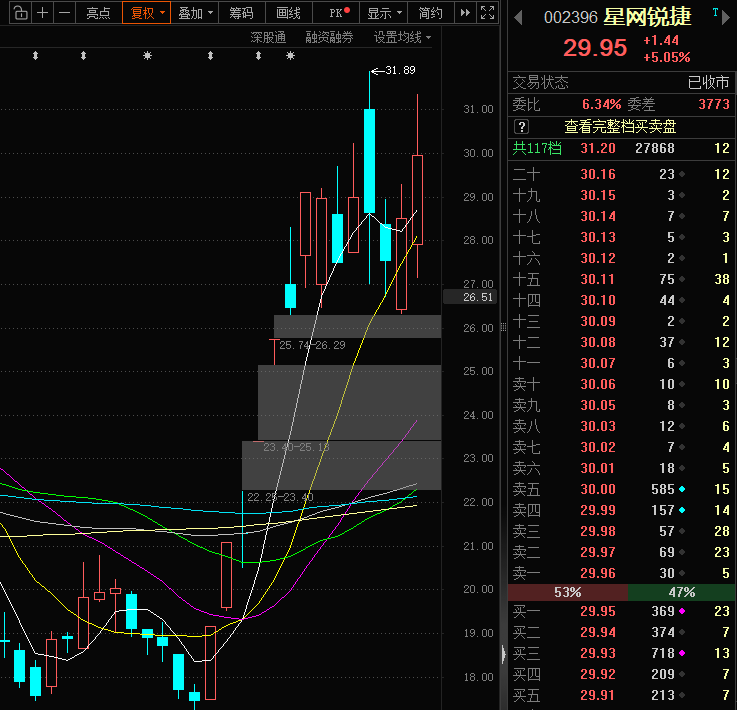Viewport: 737px width, 710px height.
Task: Click stock code 002396
Action: (x=571, y=18)
